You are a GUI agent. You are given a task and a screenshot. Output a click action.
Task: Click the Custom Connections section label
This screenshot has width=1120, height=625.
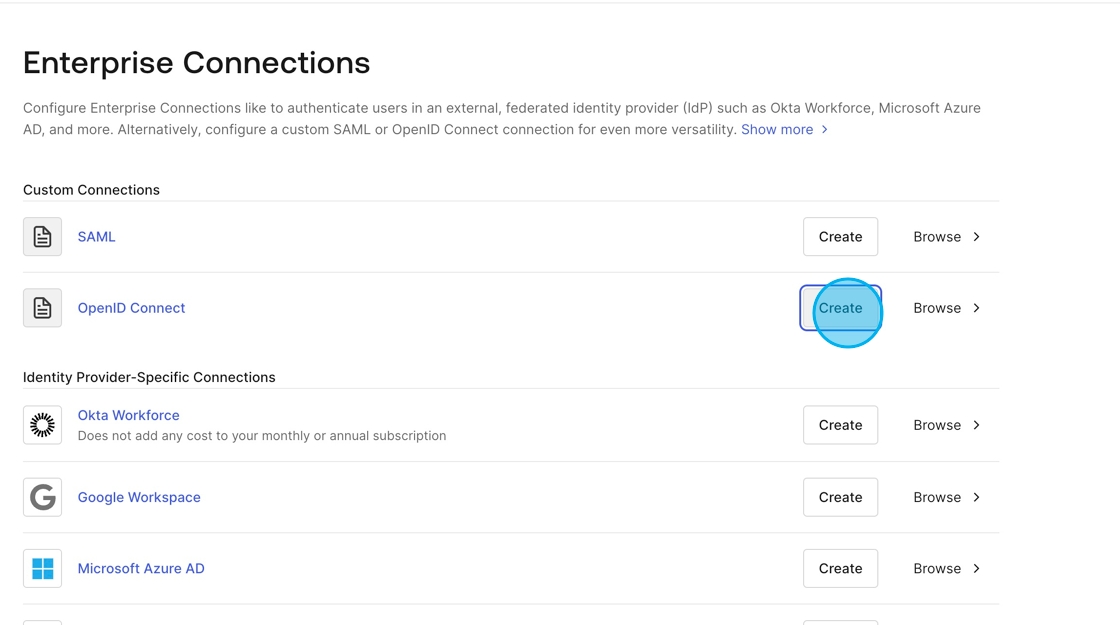[91, 190]
